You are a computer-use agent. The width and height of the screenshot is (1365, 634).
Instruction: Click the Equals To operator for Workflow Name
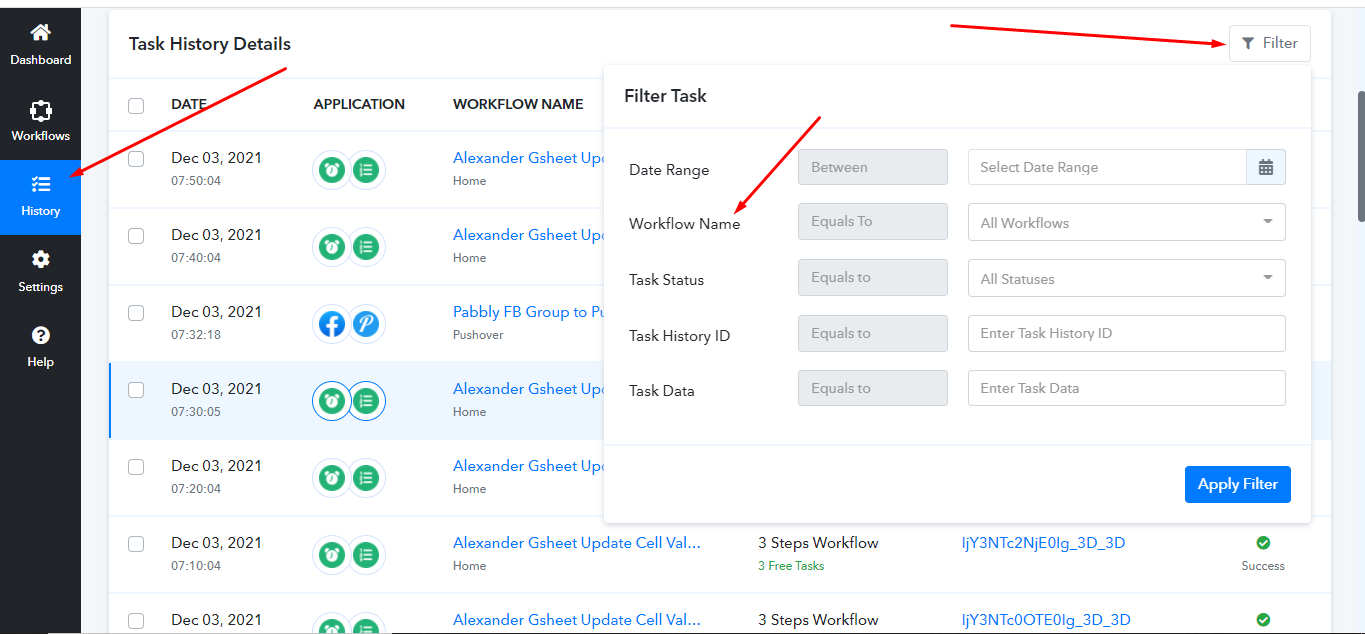click(872, 222)
